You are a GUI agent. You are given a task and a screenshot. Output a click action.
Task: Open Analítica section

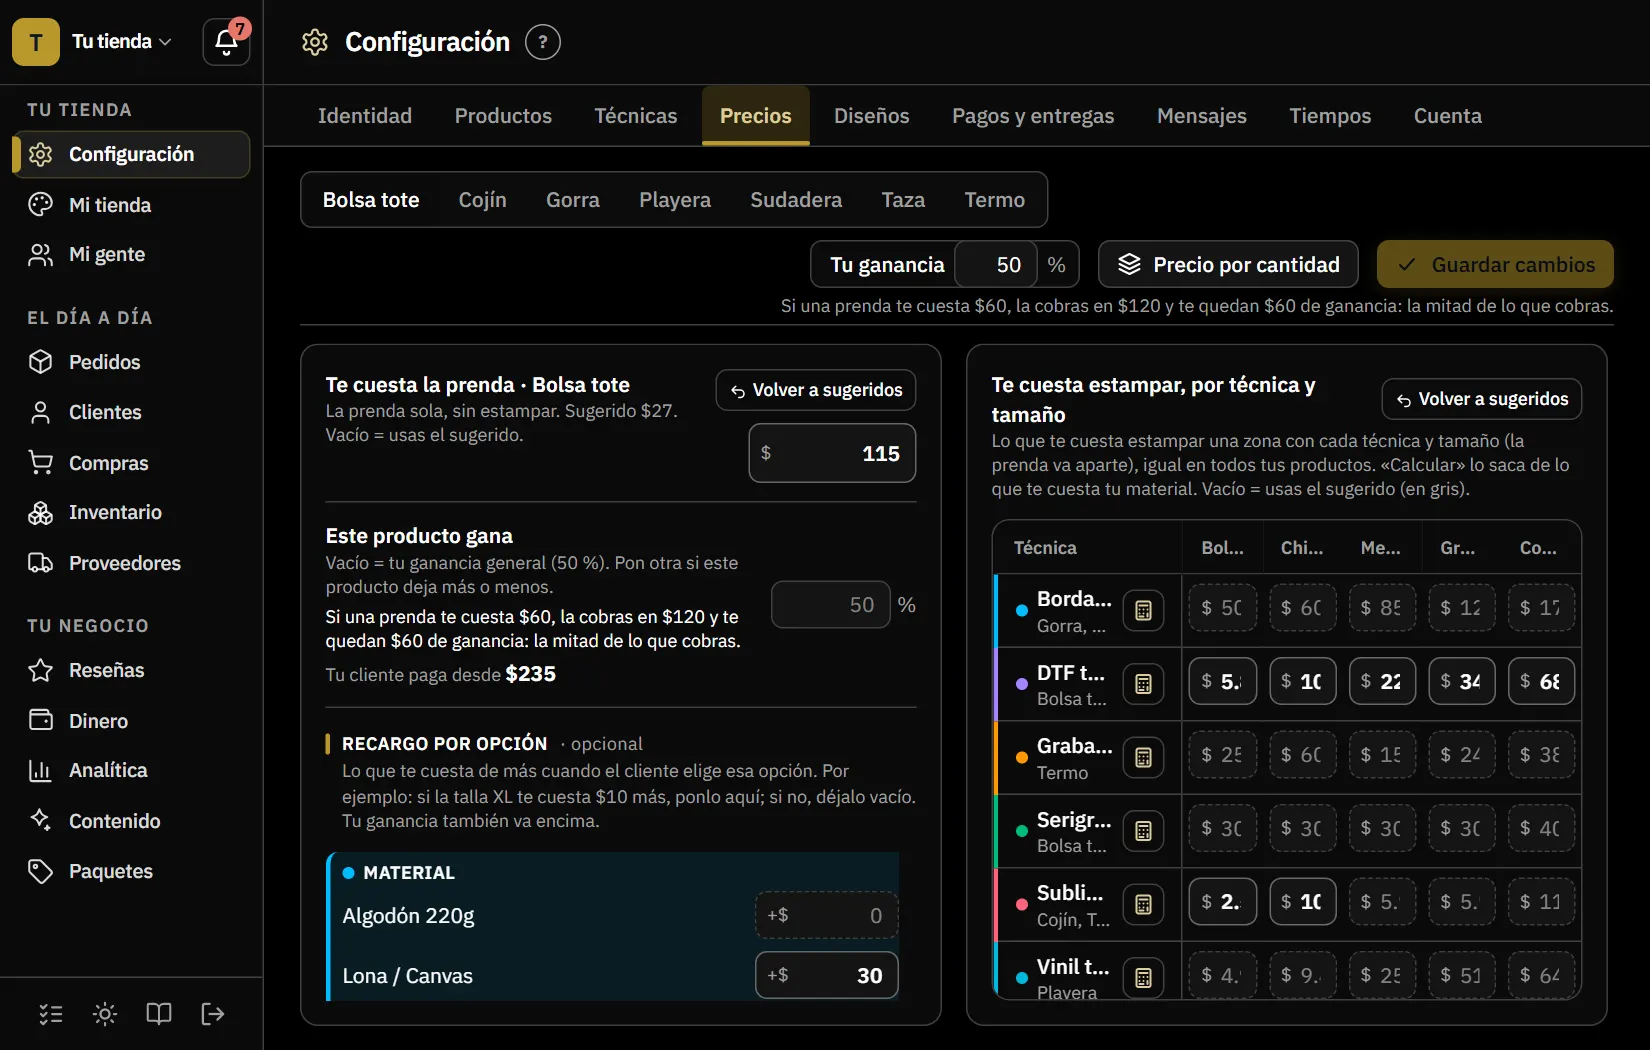point(131,770)
